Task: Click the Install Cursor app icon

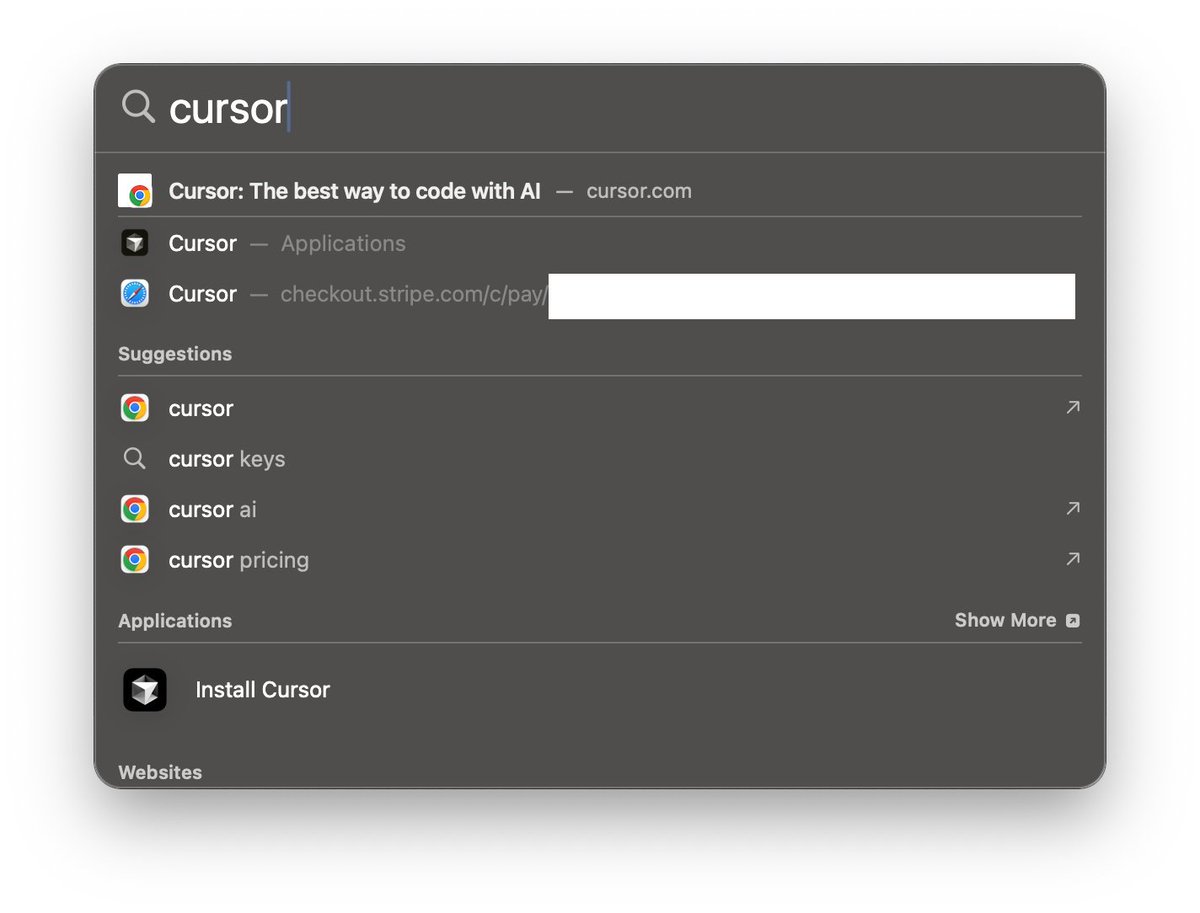Action: (x=145, y=690)
